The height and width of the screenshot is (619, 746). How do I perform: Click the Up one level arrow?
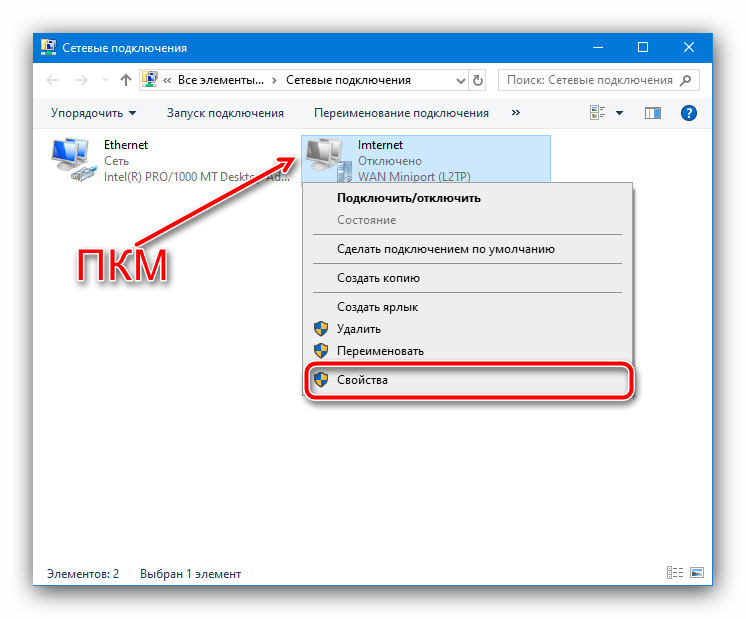(126, 80)
